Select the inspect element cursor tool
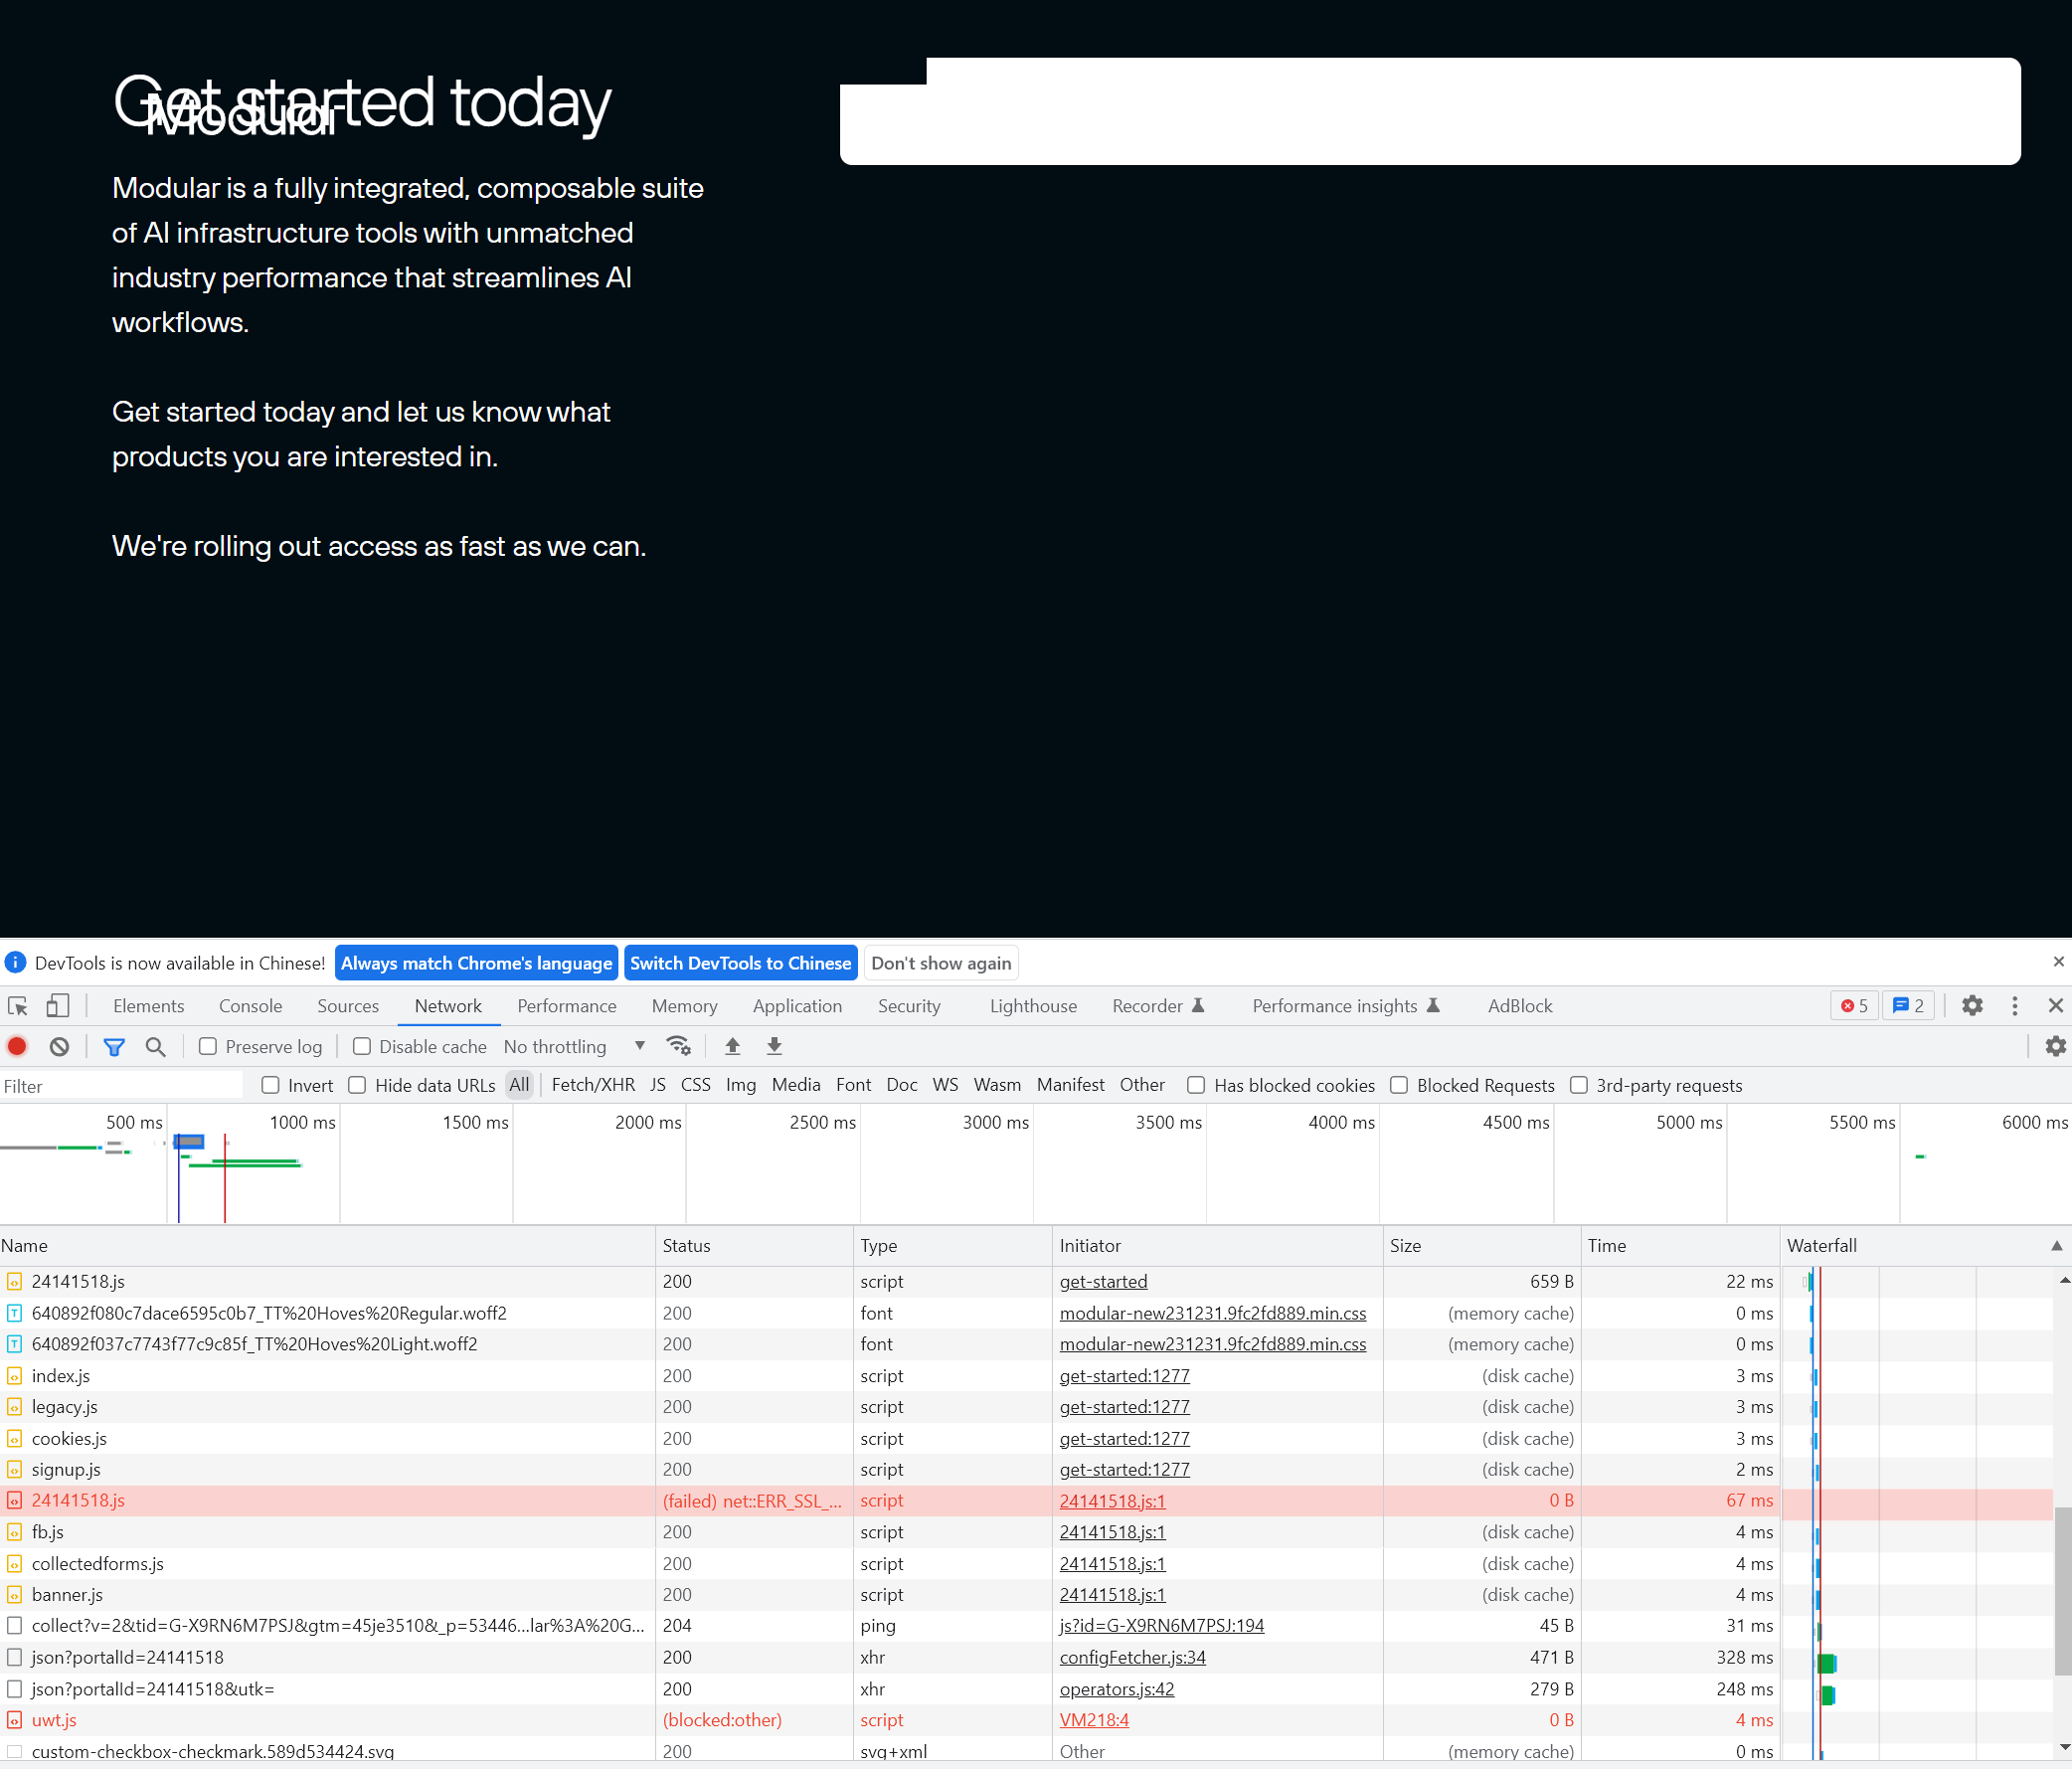Screen dimensions: 2072x1769 click(17, 1006)
